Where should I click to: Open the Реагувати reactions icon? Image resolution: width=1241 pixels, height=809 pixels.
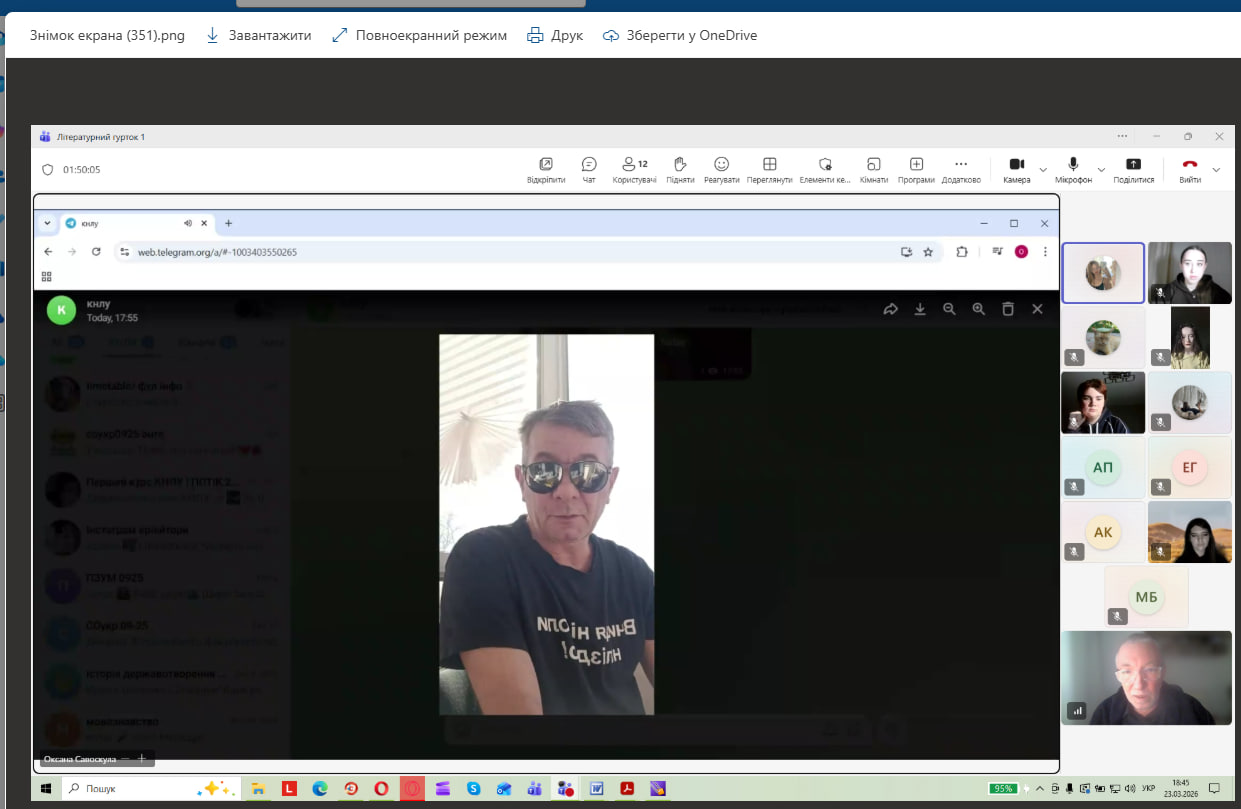[721, 165]
